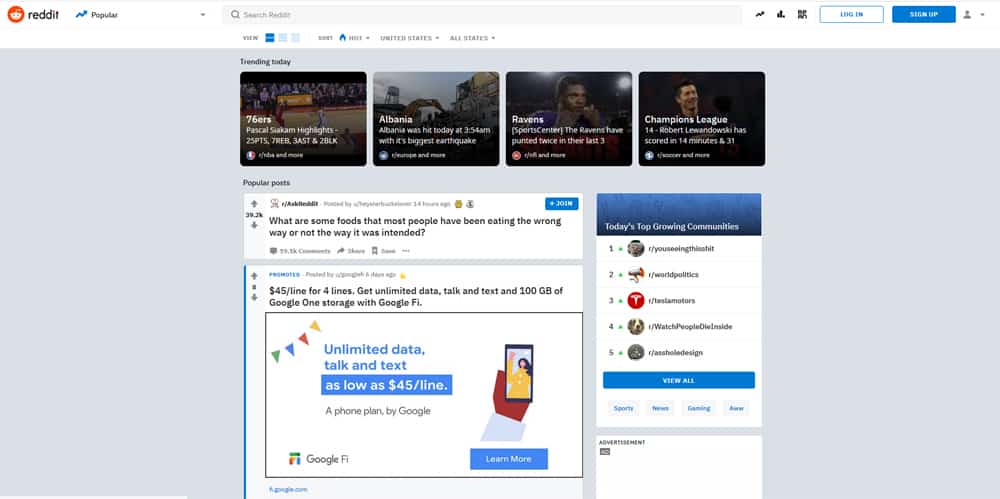1000x499 pixels.
Task: Click the View All communities button
Action: click(x=679, y=380)
